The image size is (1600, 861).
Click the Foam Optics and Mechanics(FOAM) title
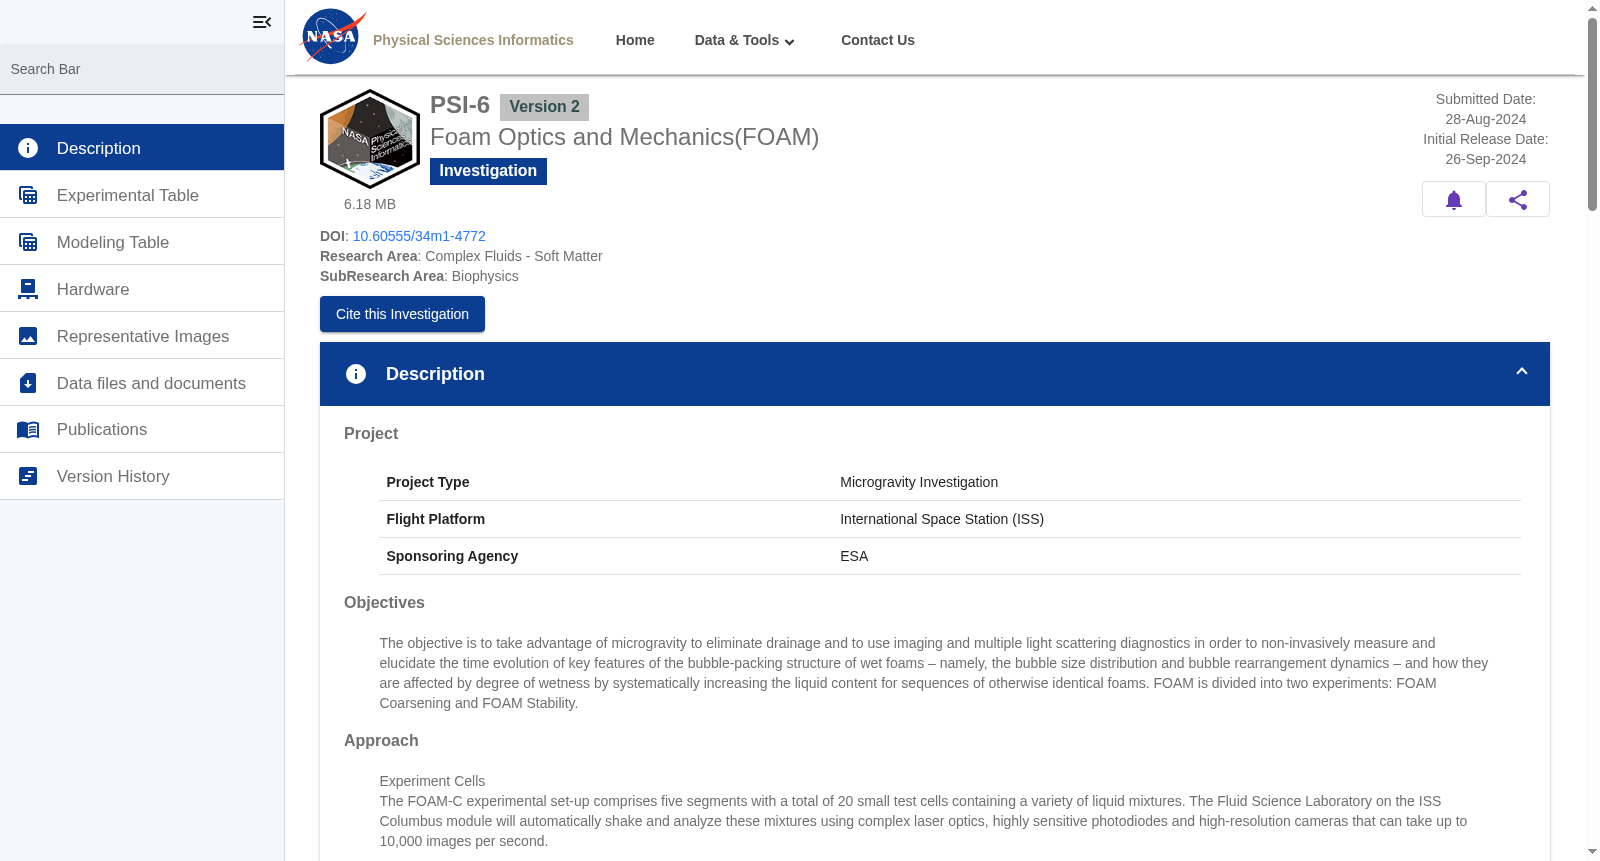624,137
